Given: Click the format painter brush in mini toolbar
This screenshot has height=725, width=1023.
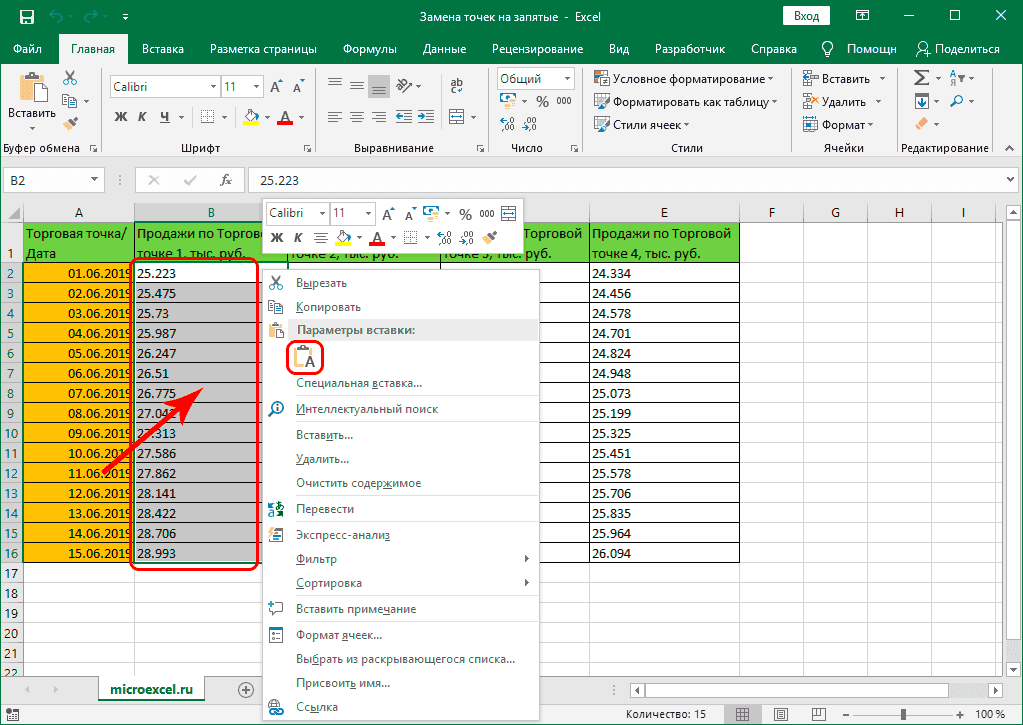Looking at the screenshot, I should 489,238.
